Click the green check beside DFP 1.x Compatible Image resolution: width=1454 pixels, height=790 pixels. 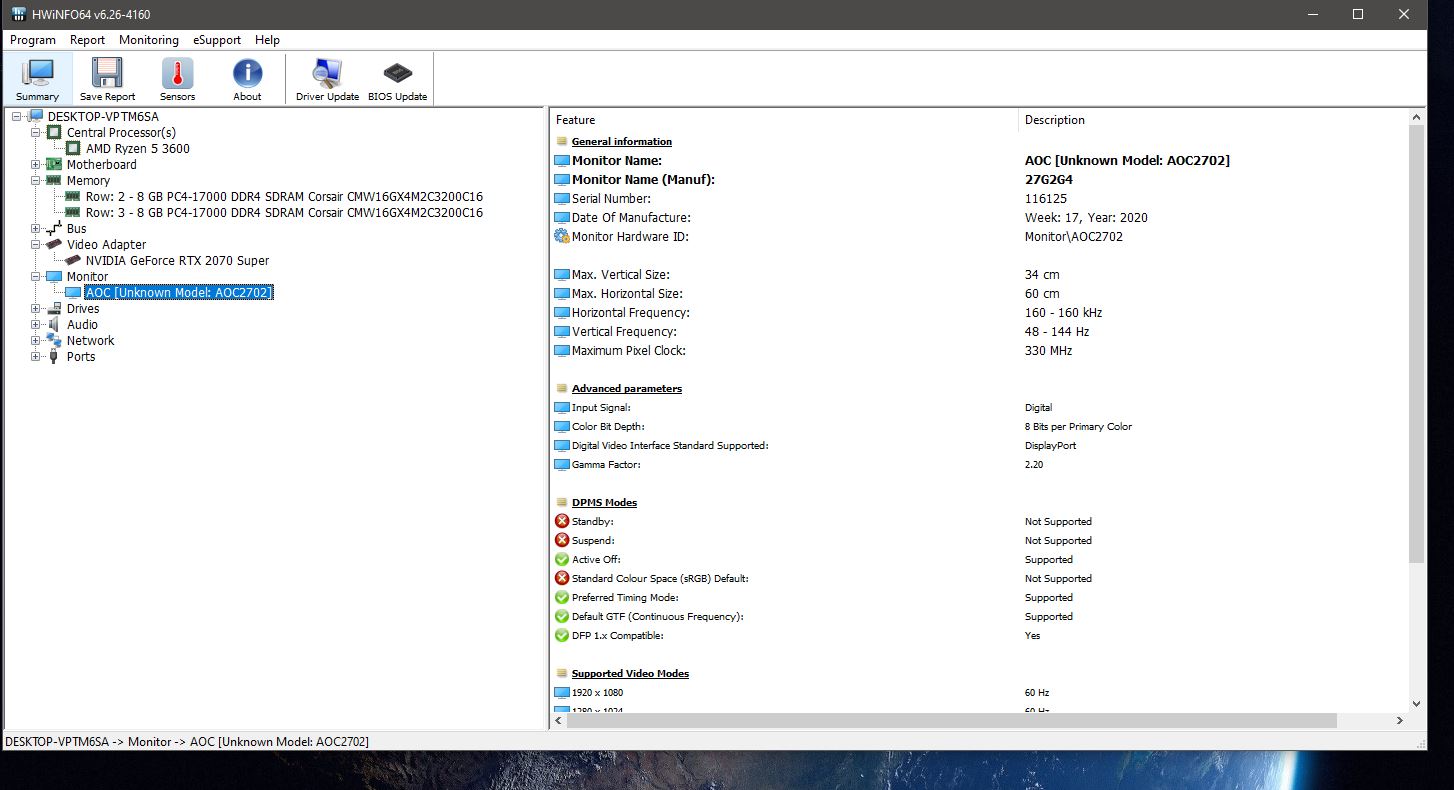[x=561, y=635]
